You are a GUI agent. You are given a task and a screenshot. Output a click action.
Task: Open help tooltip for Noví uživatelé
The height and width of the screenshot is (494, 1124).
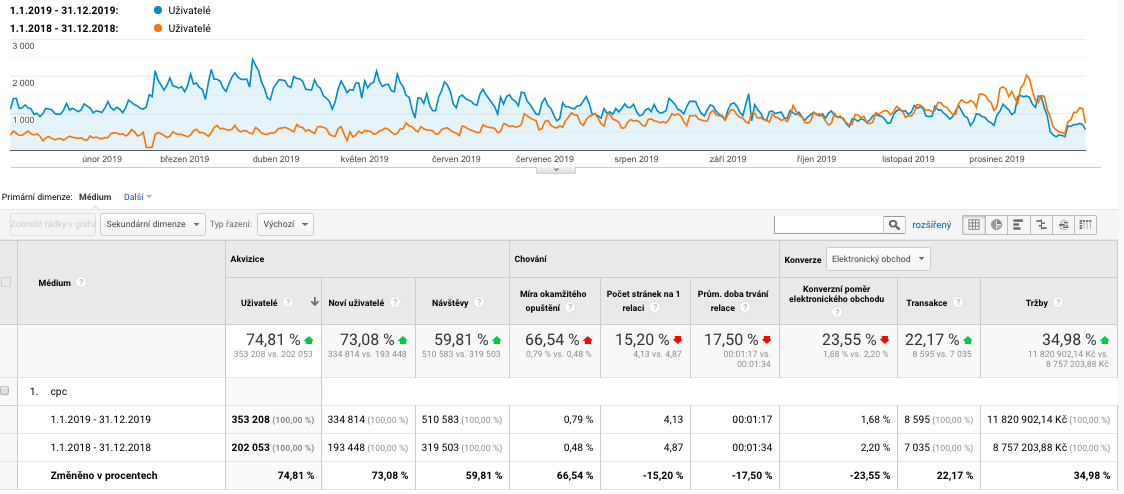395,303
